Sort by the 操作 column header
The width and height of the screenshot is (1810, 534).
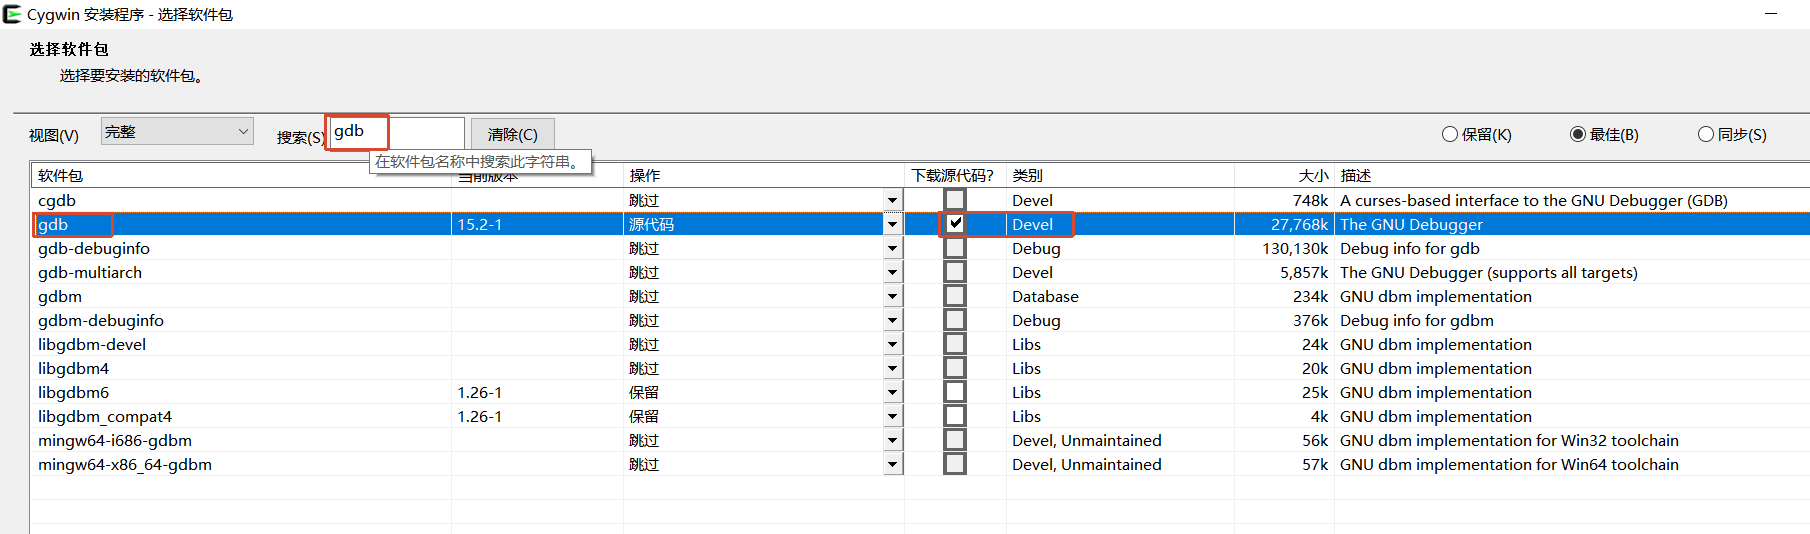coord(763,175)
